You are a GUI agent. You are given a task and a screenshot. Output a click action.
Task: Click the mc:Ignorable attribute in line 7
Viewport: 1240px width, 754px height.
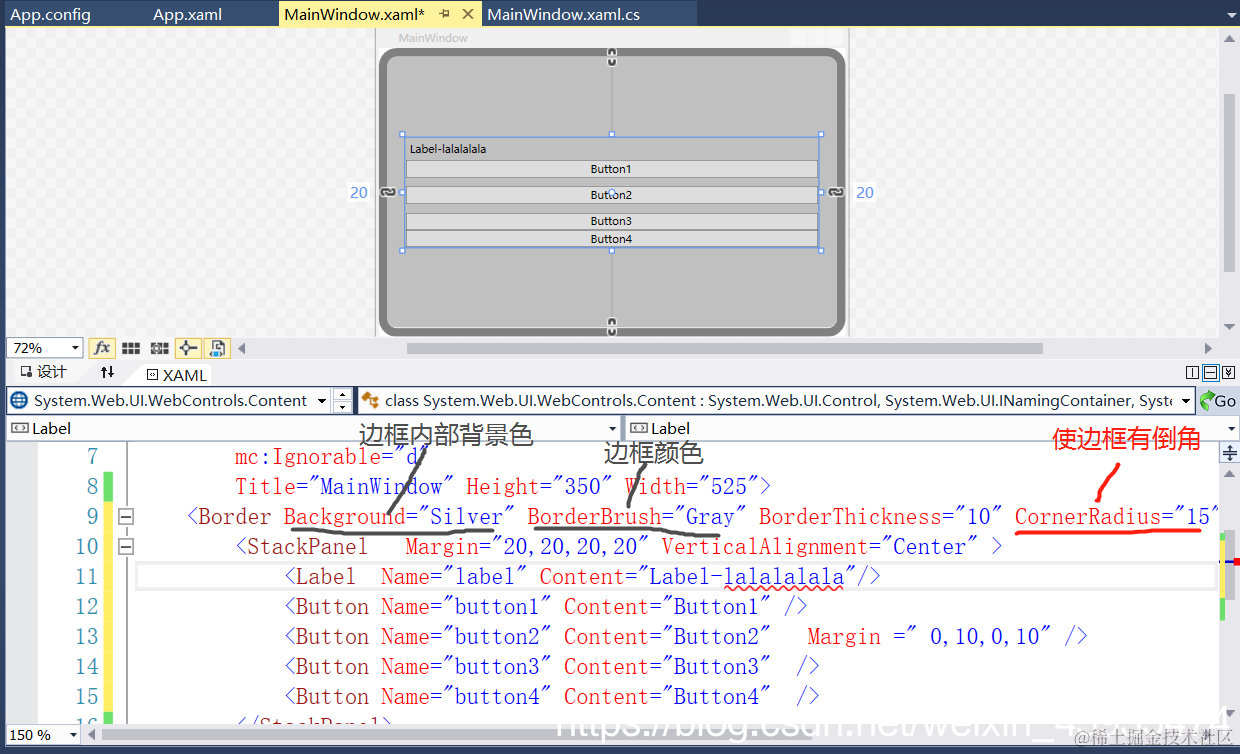click(308, 457)
